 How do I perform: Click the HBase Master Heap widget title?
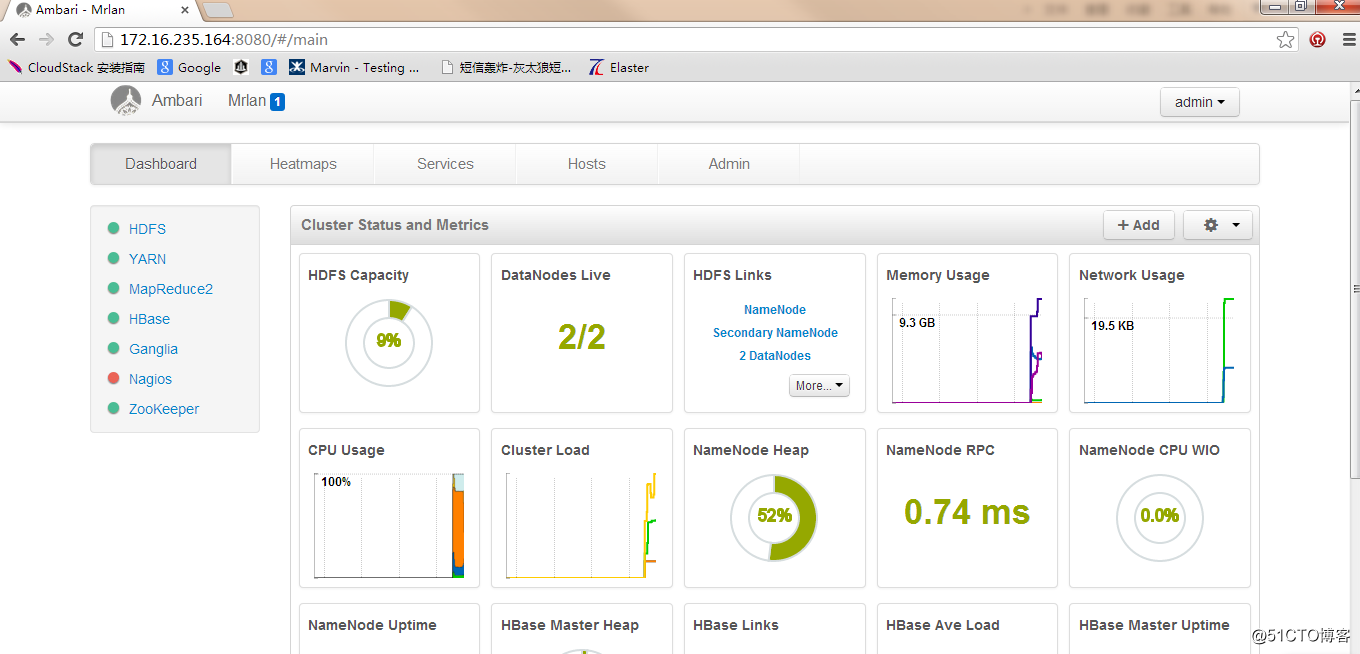tap(570, 625)
